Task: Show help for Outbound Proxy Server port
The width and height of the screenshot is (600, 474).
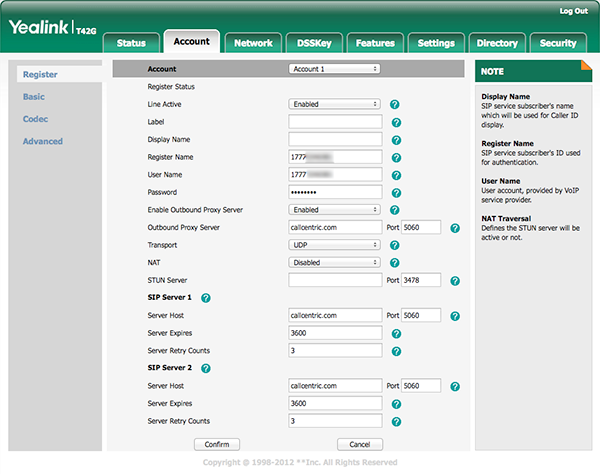Action: click(455, 228)
